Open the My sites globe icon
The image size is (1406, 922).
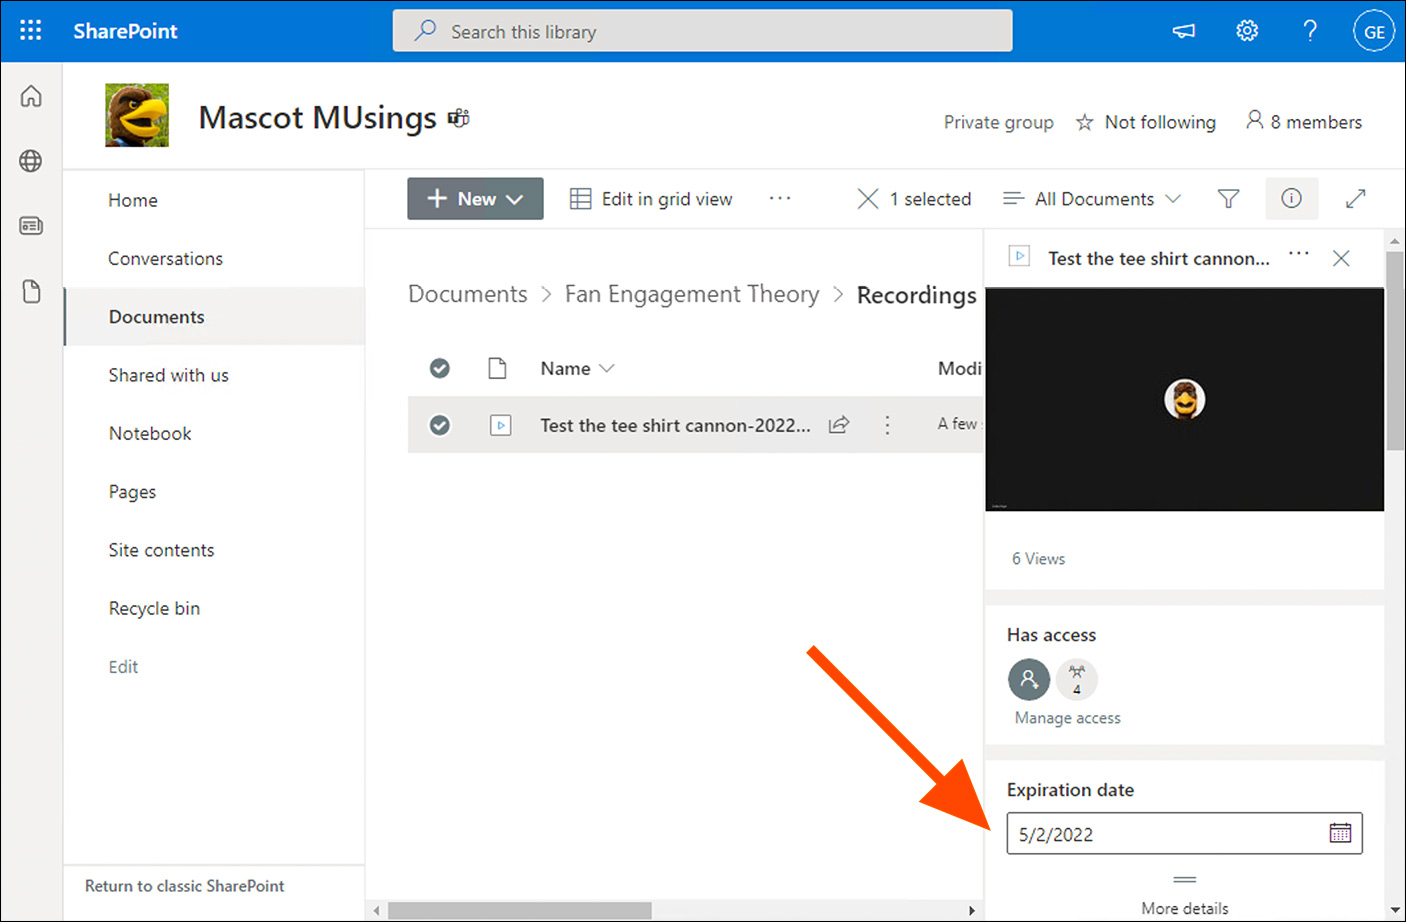point(31,161)
